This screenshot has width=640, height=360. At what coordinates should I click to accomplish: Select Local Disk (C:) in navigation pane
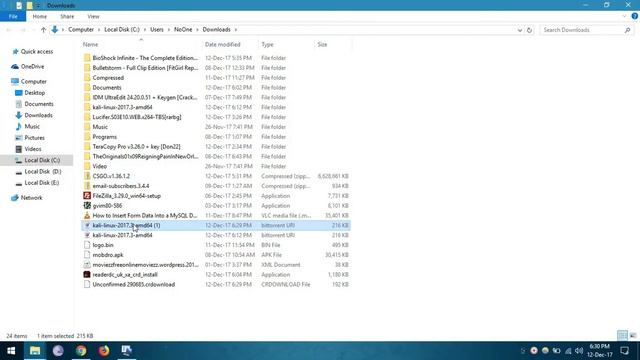[x=42, y=160]
